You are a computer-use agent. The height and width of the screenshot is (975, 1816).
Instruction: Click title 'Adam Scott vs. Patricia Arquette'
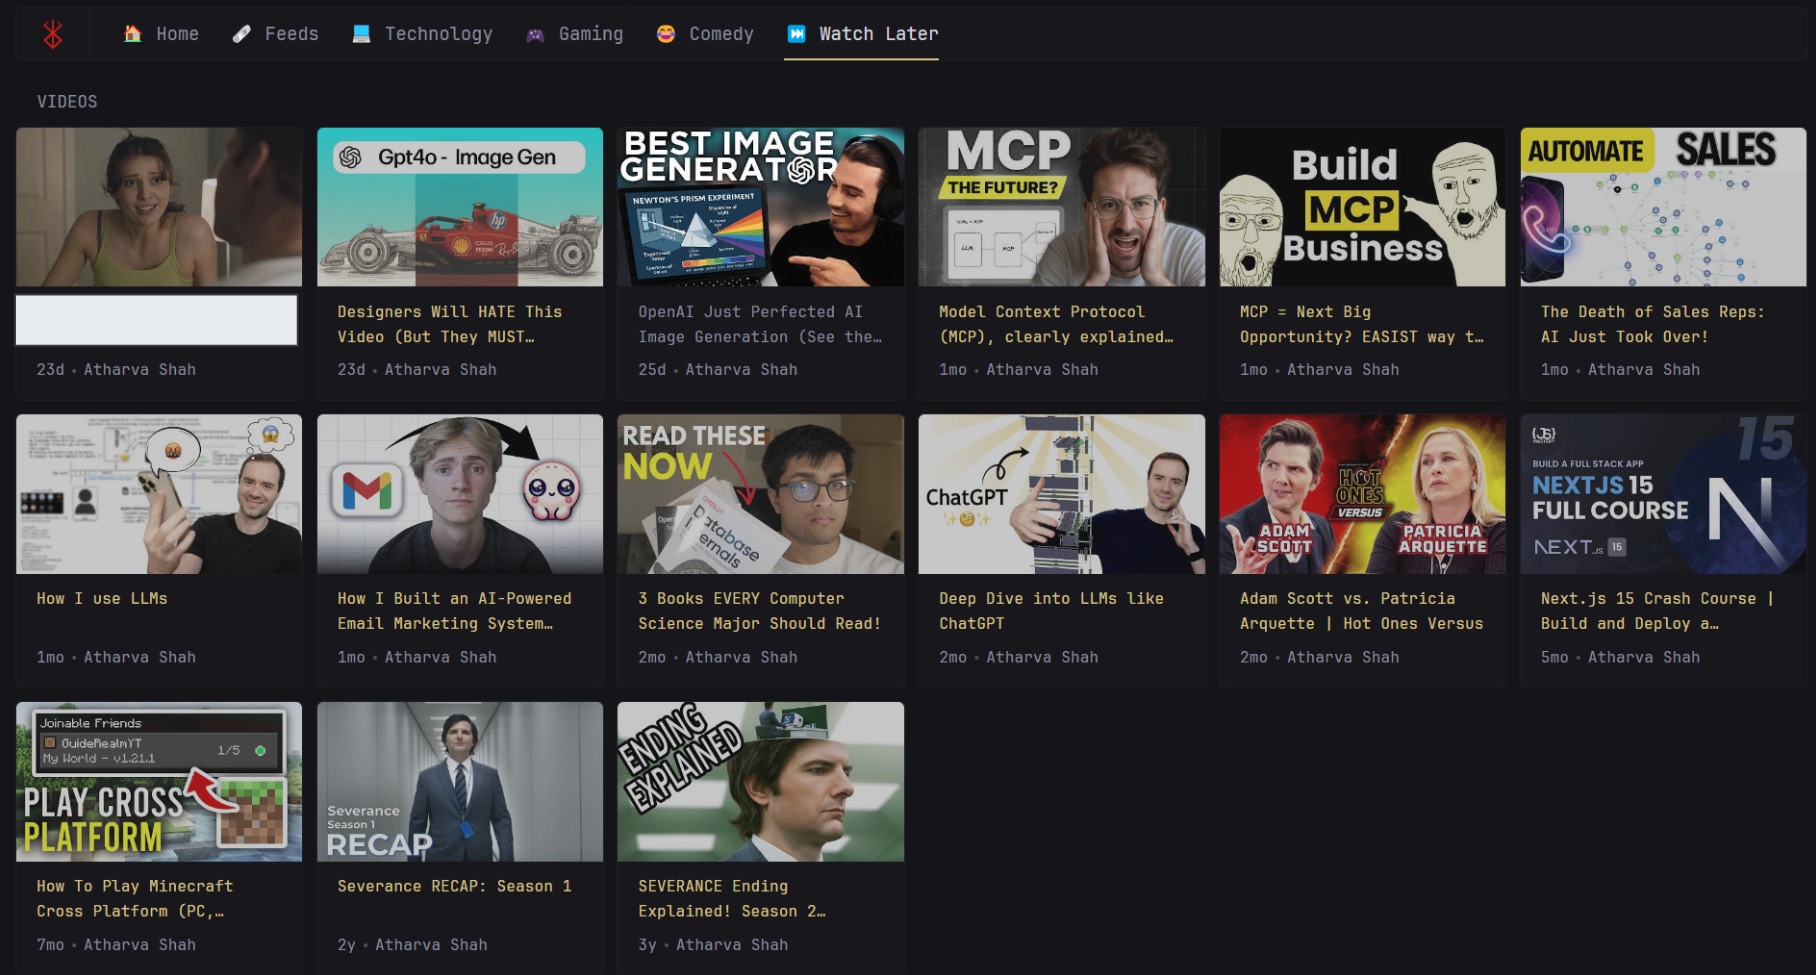tap(1362, 611)
